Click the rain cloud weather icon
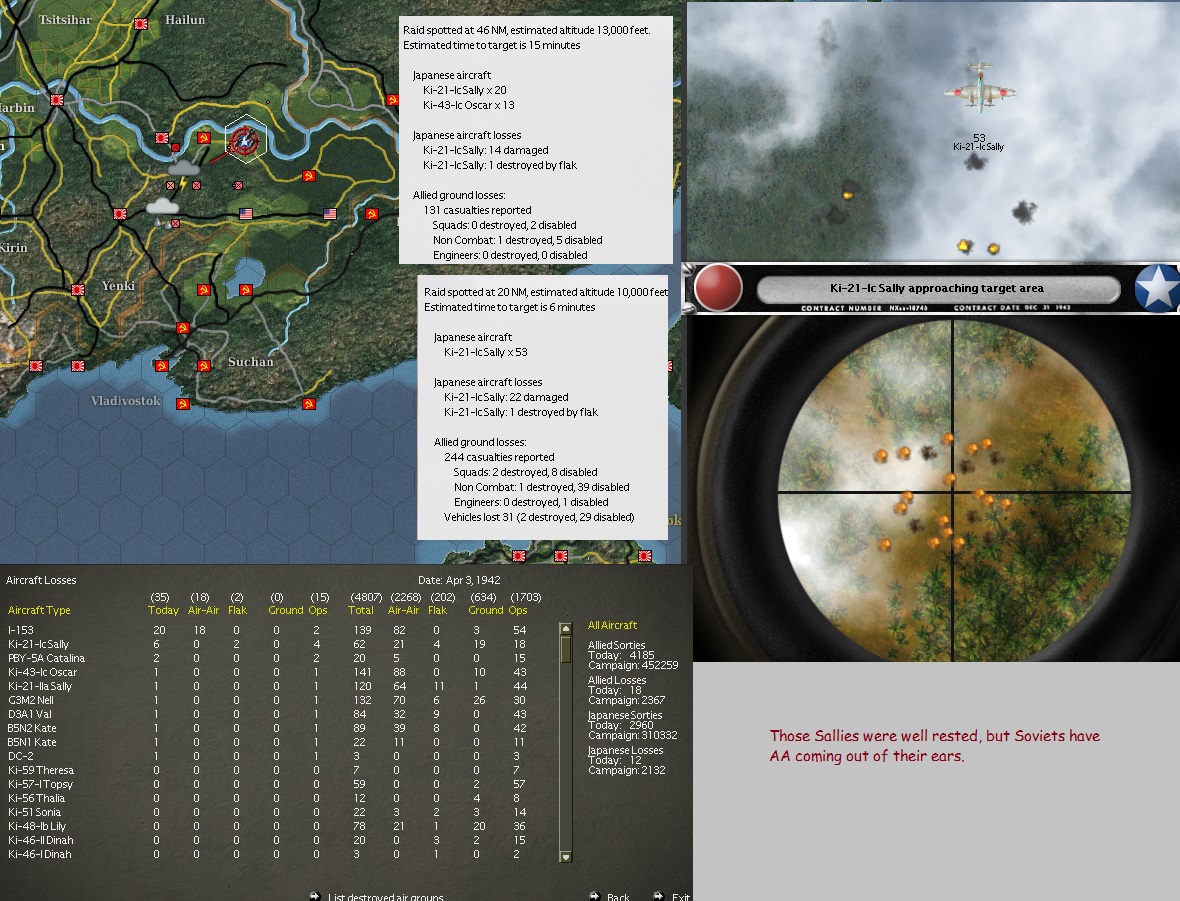1180x901 pixels. tap(163, 210)
